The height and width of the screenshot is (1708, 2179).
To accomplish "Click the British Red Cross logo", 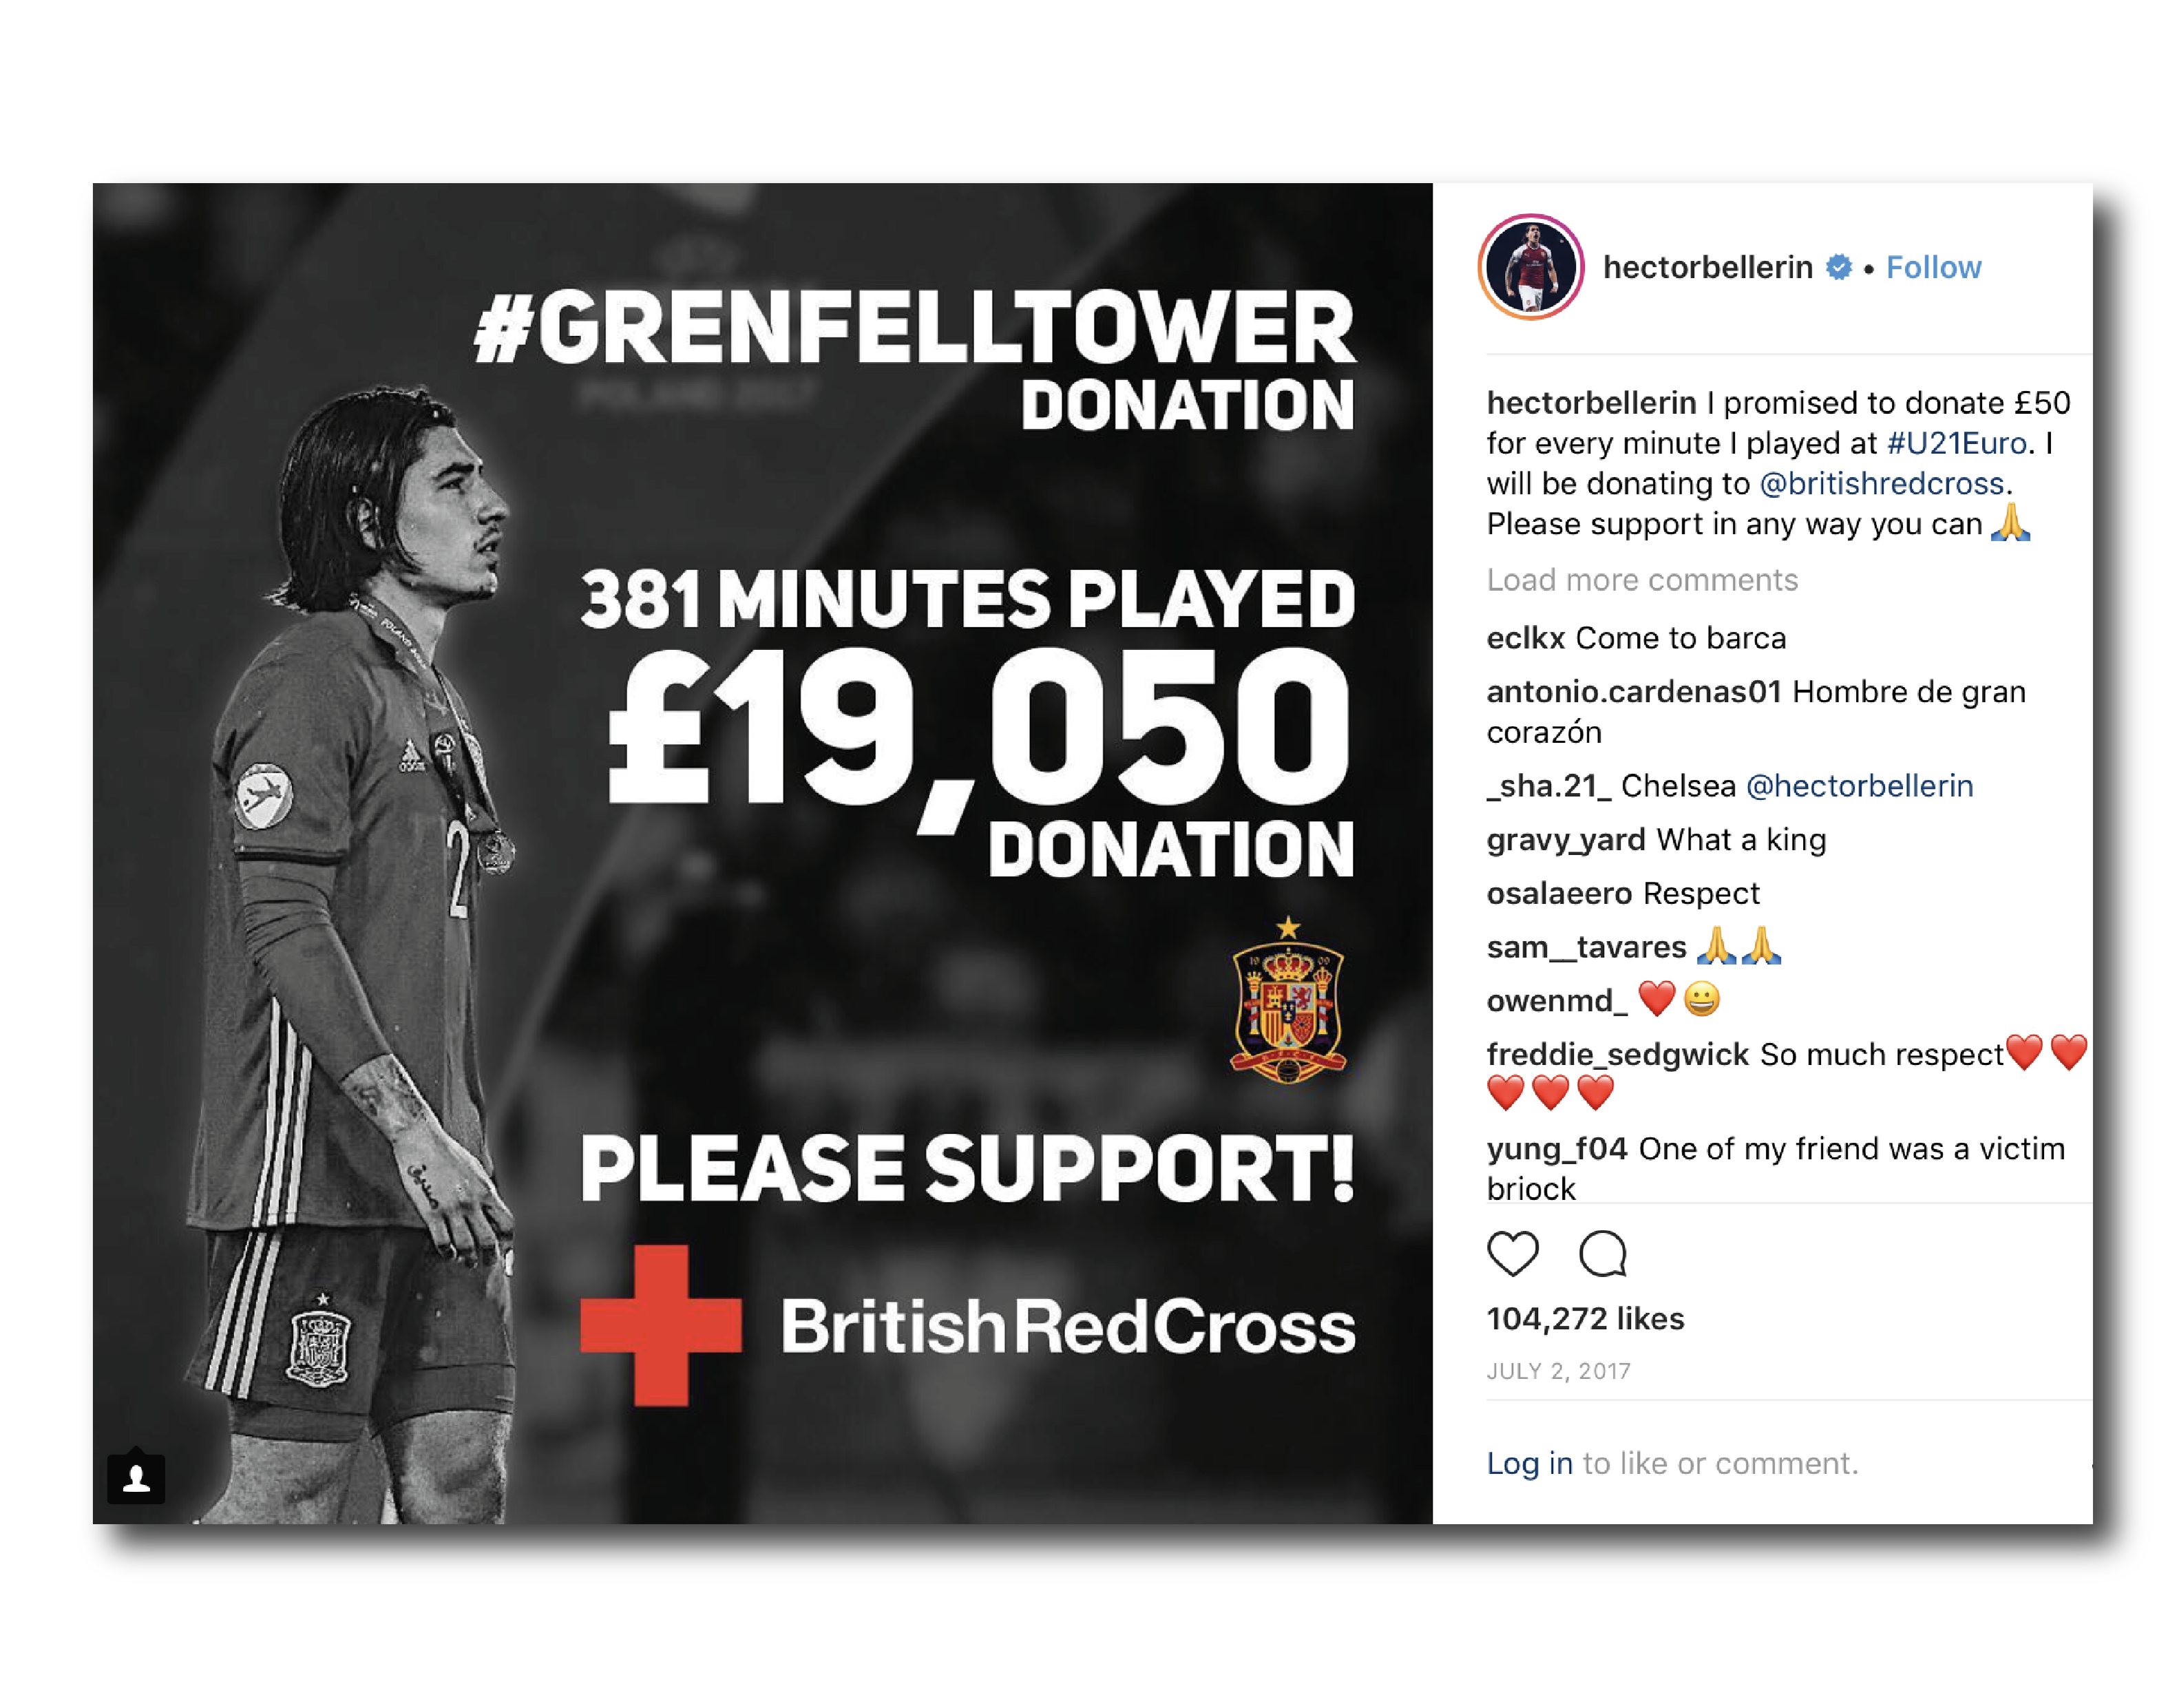I will (x=967, y=1325).
